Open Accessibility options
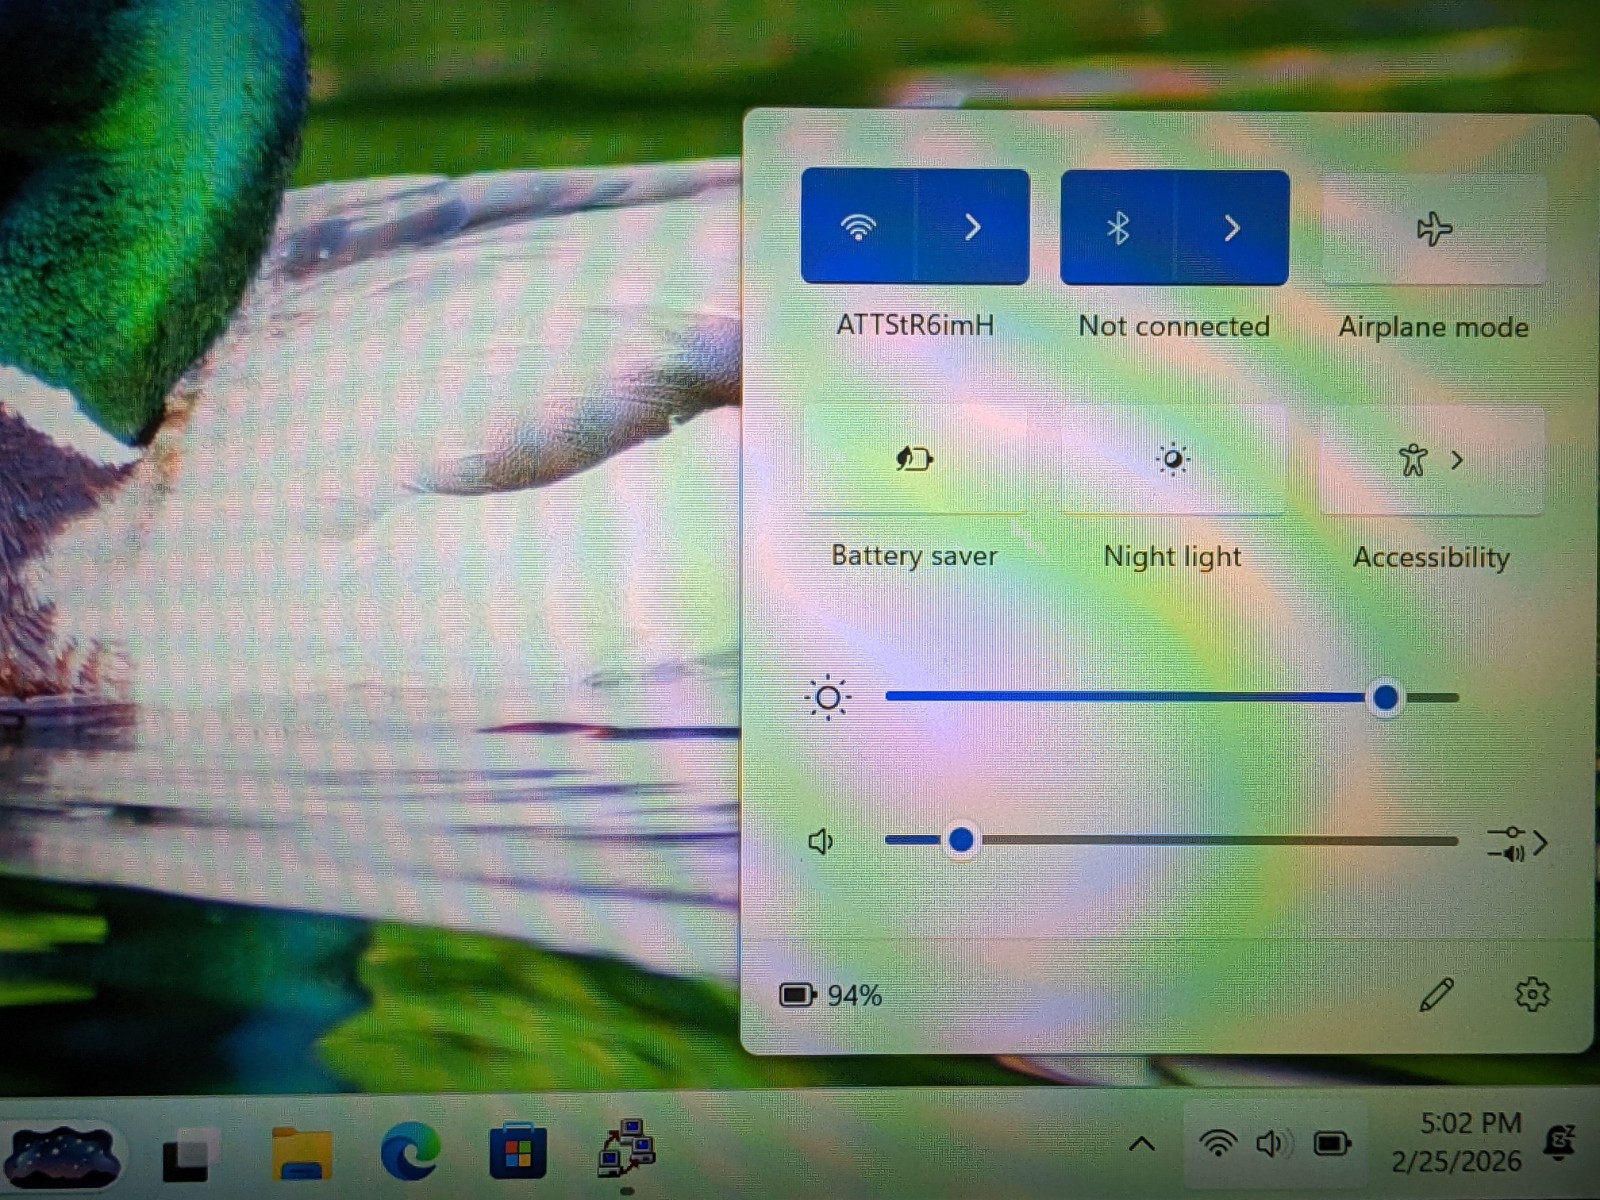Viewport: 1600px width, 1200px height. tap(1432, 460)
